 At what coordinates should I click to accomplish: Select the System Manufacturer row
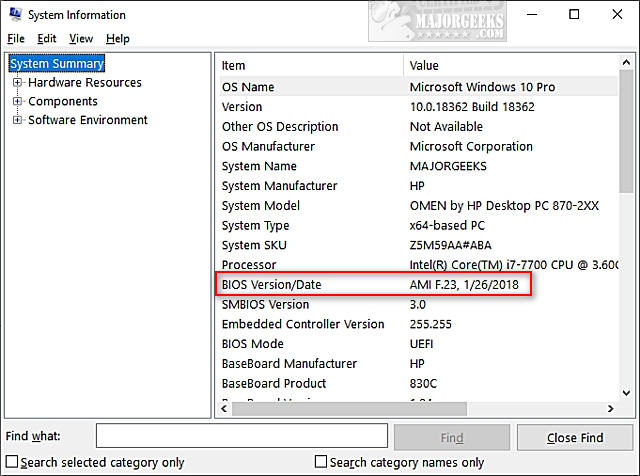419,186
